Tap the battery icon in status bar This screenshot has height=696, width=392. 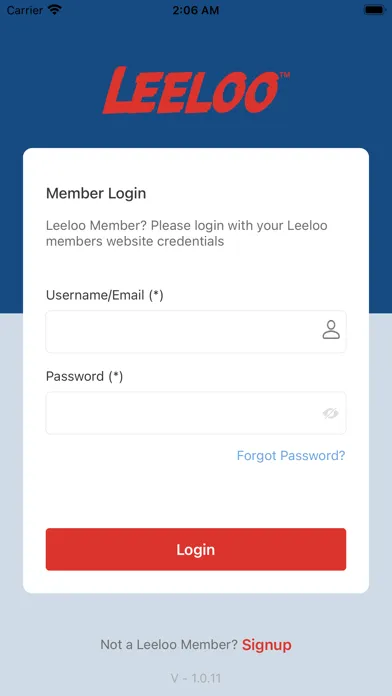[x=374, y=10]
